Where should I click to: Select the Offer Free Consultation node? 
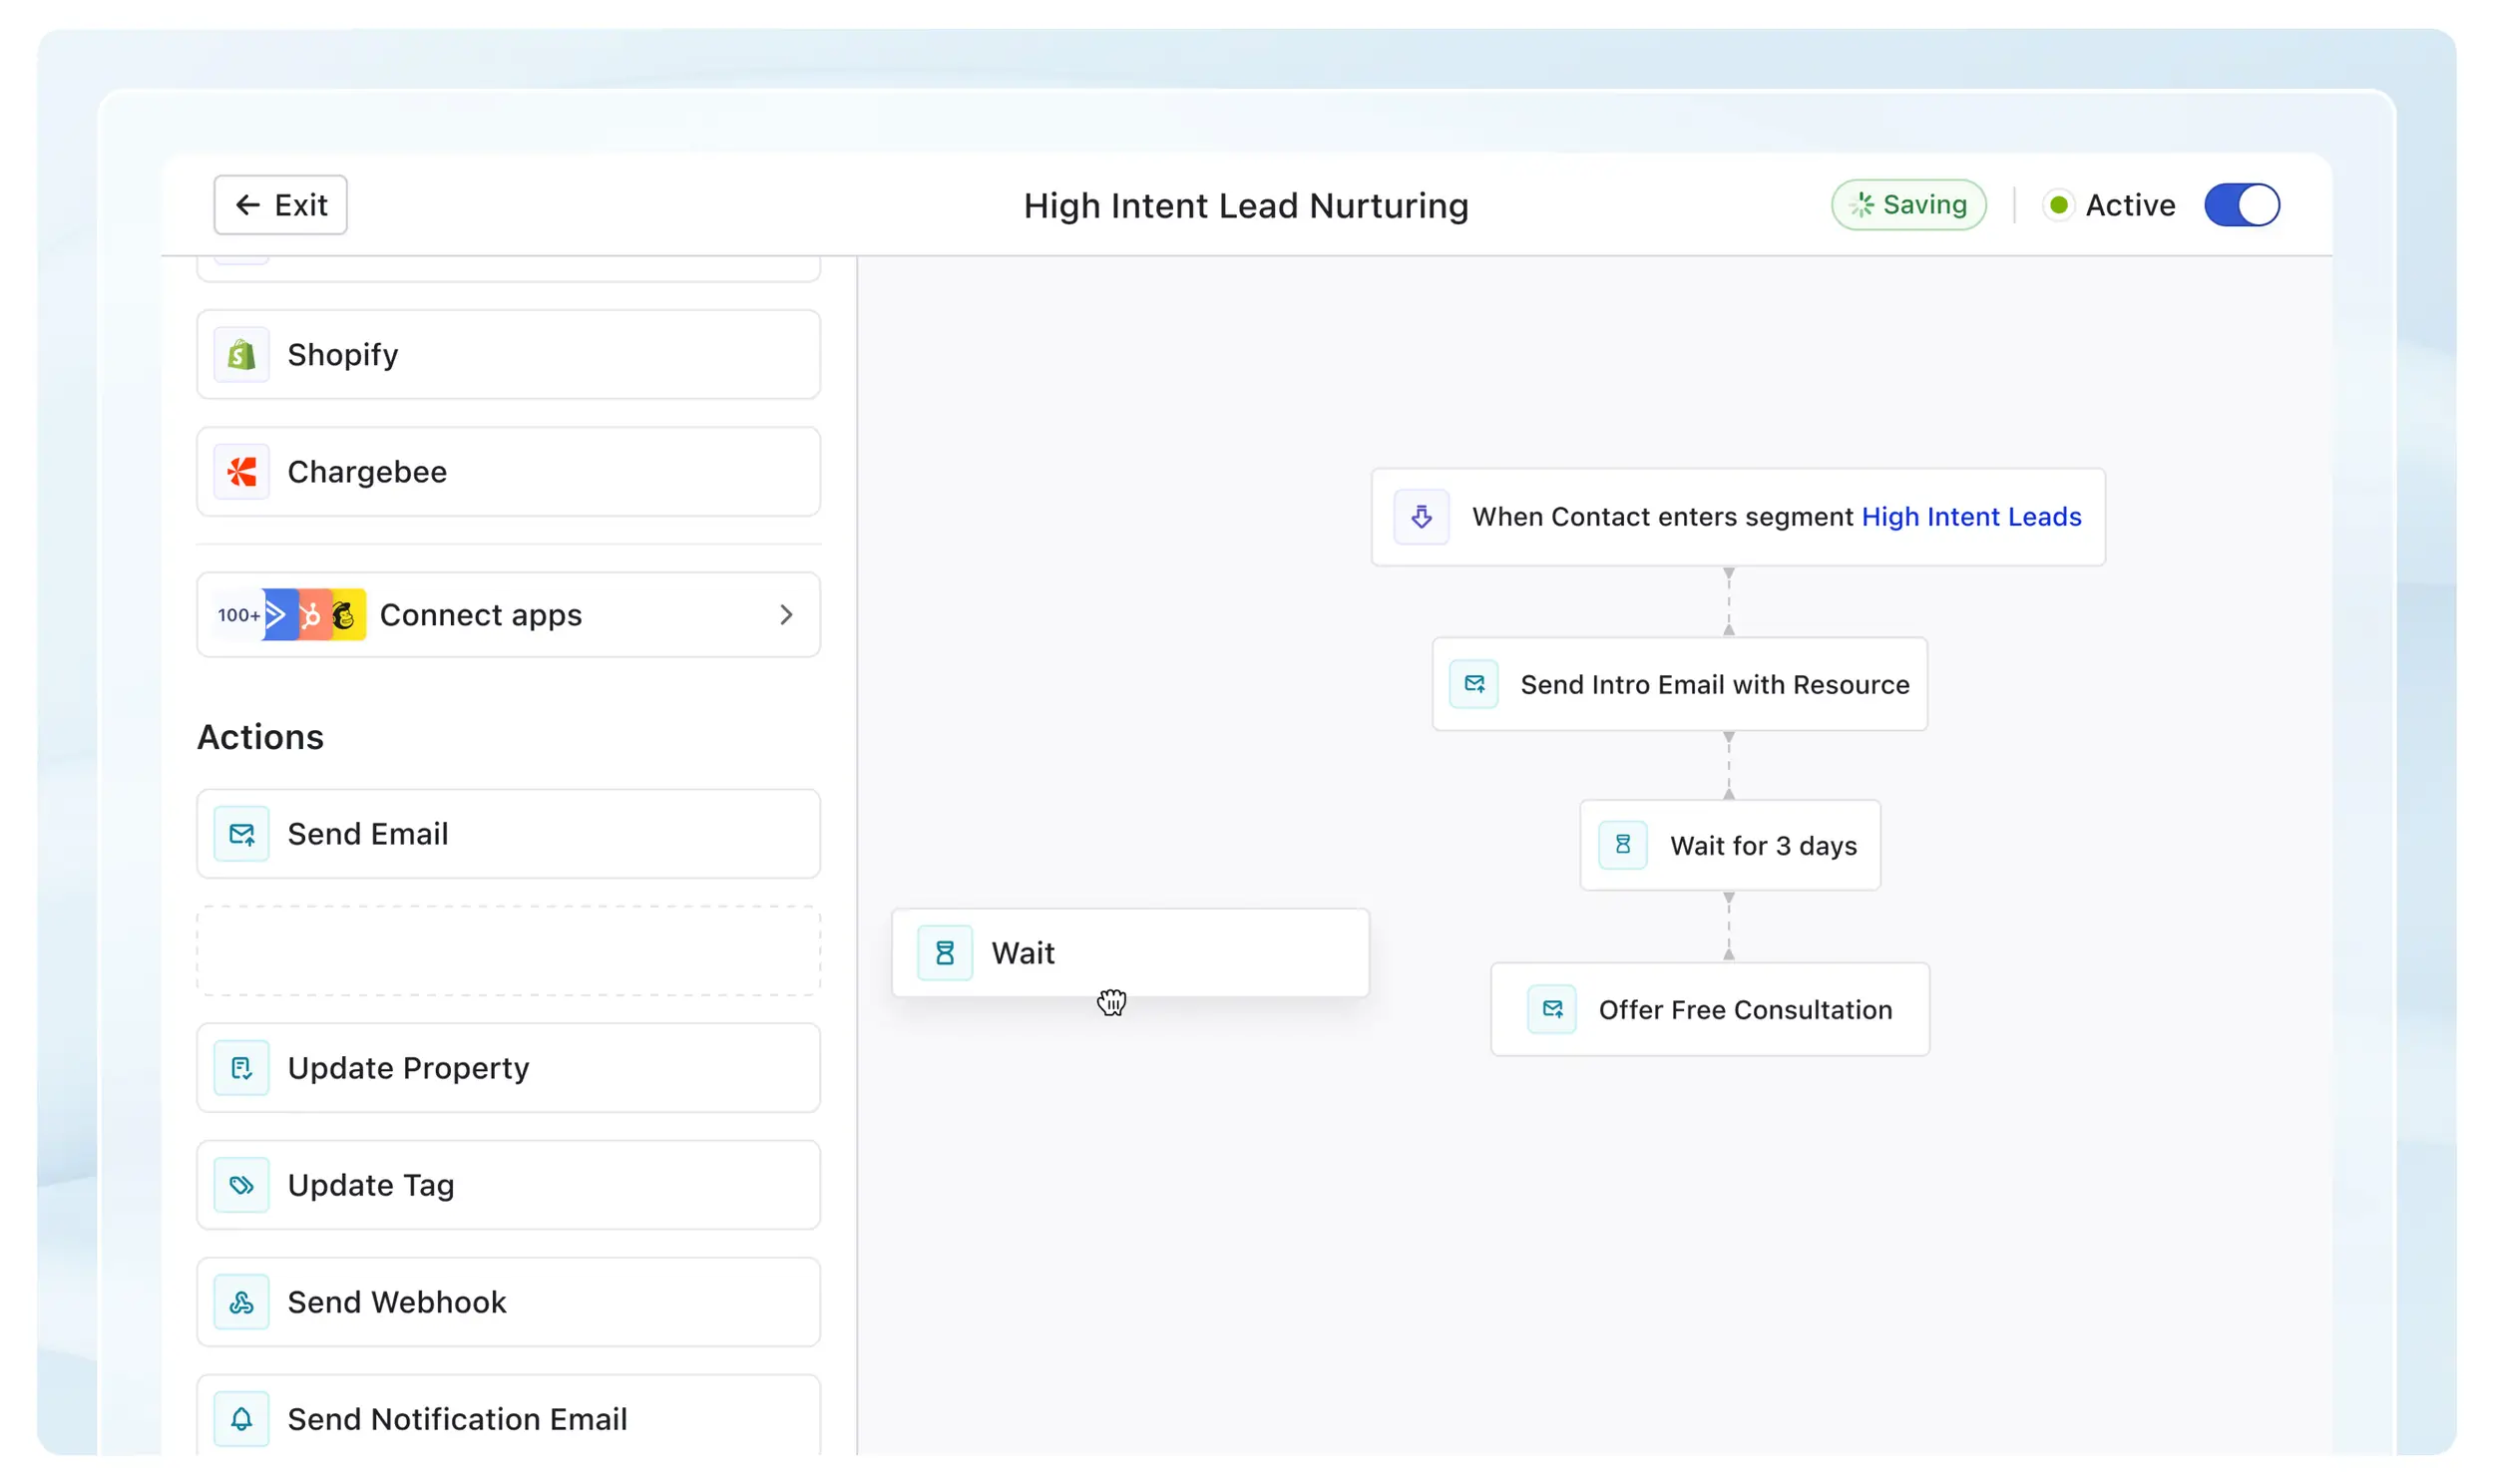point(1743,1009)
